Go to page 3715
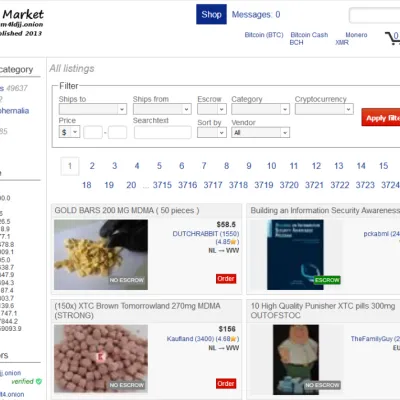 tap(162, 185)
